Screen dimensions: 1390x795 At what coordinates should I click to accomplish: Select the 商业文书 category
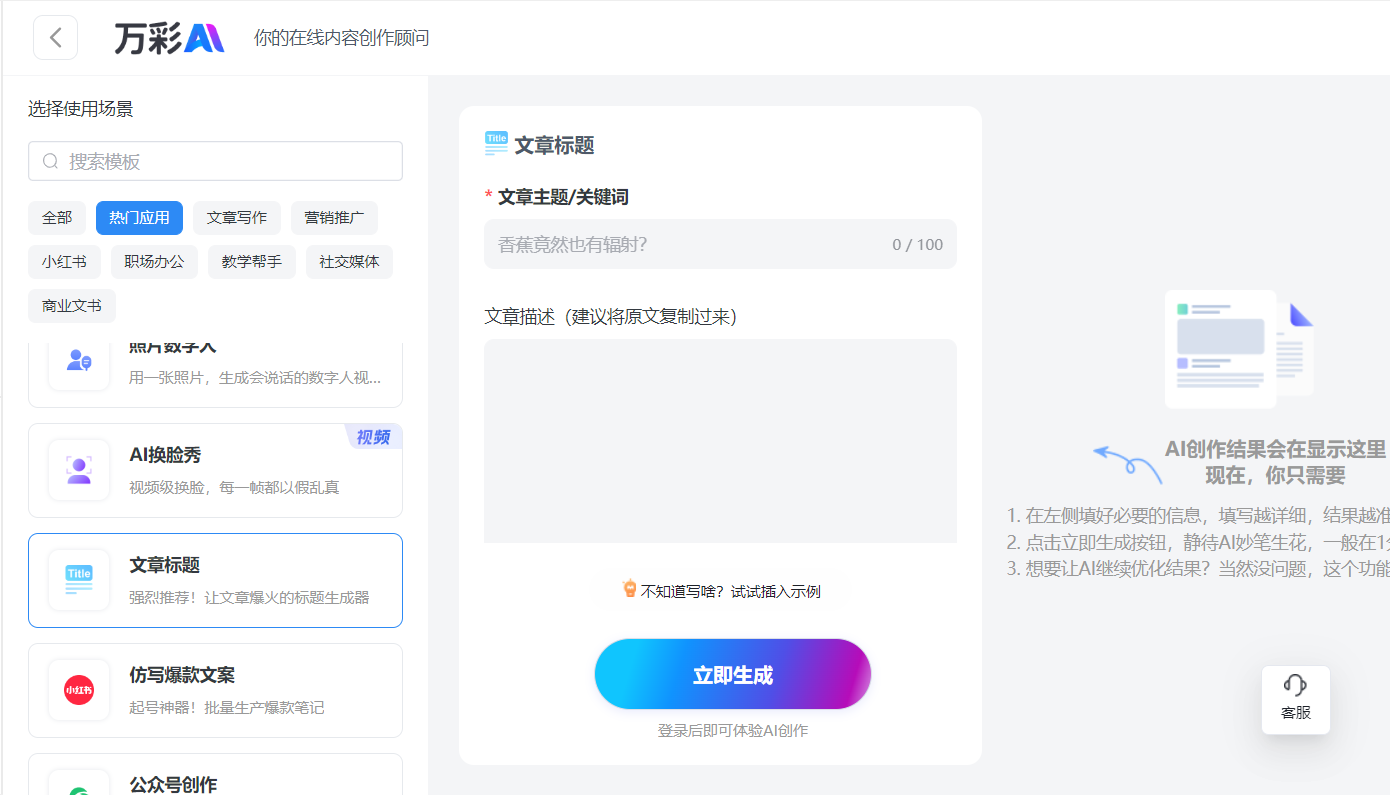(72, 306)
